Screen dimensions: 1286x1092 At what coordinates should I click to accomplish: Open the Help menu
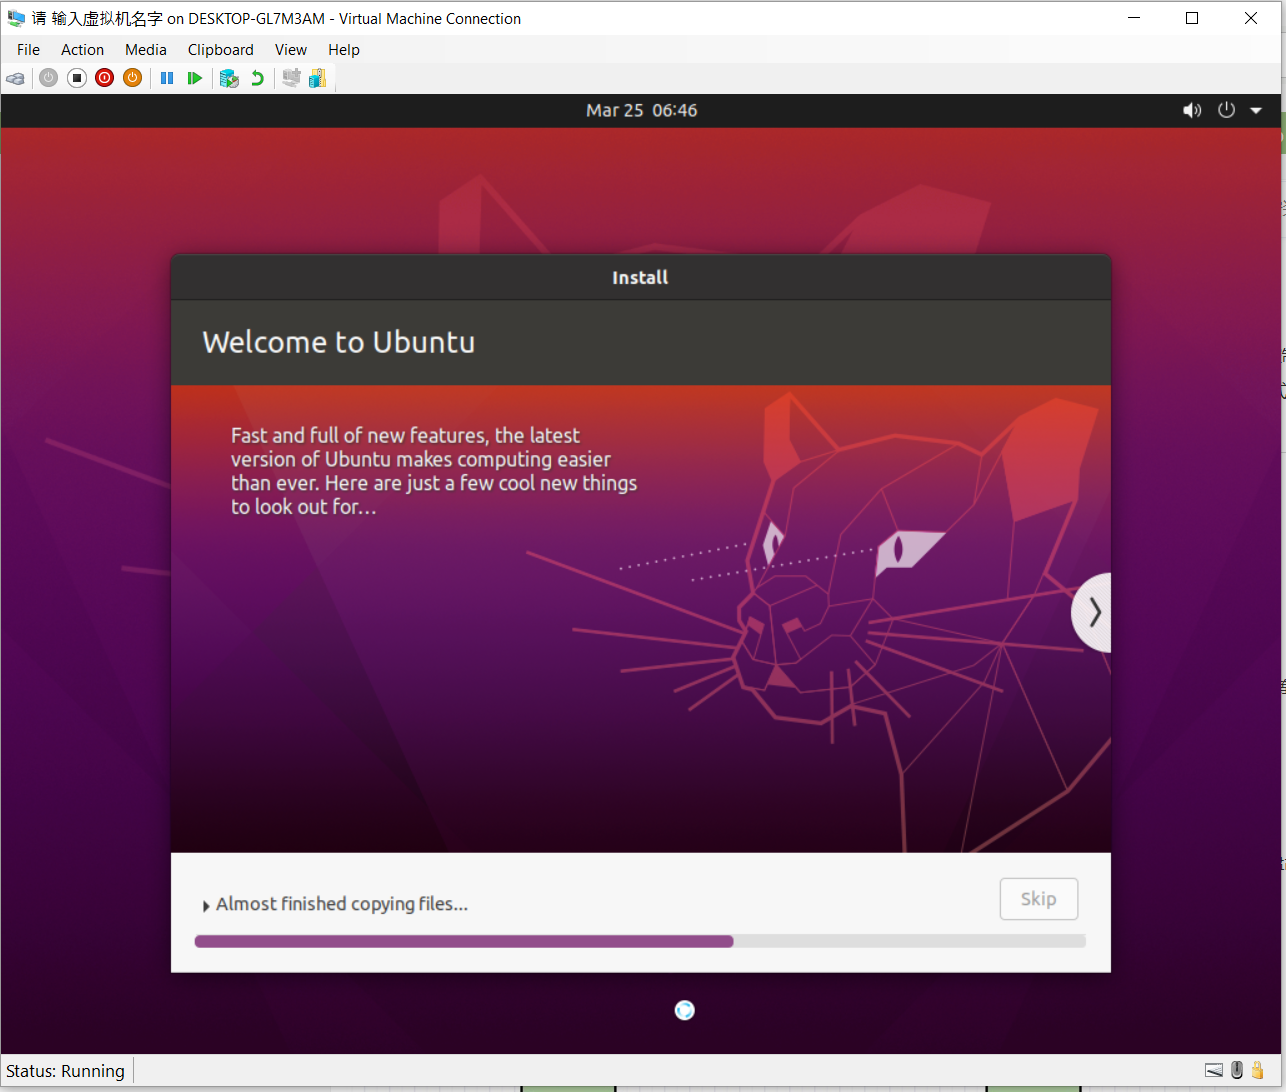tap(344, 50)
